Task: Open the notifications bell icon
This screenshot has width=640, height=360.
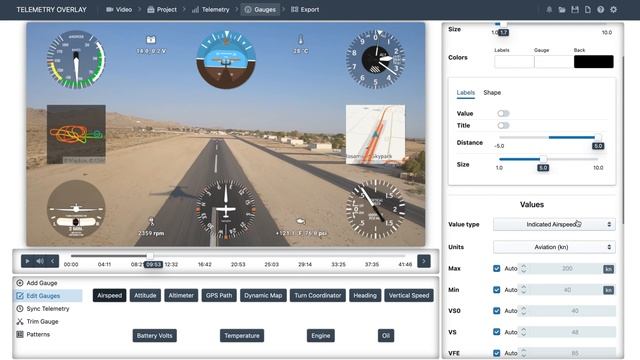Action: click(549, 9)
